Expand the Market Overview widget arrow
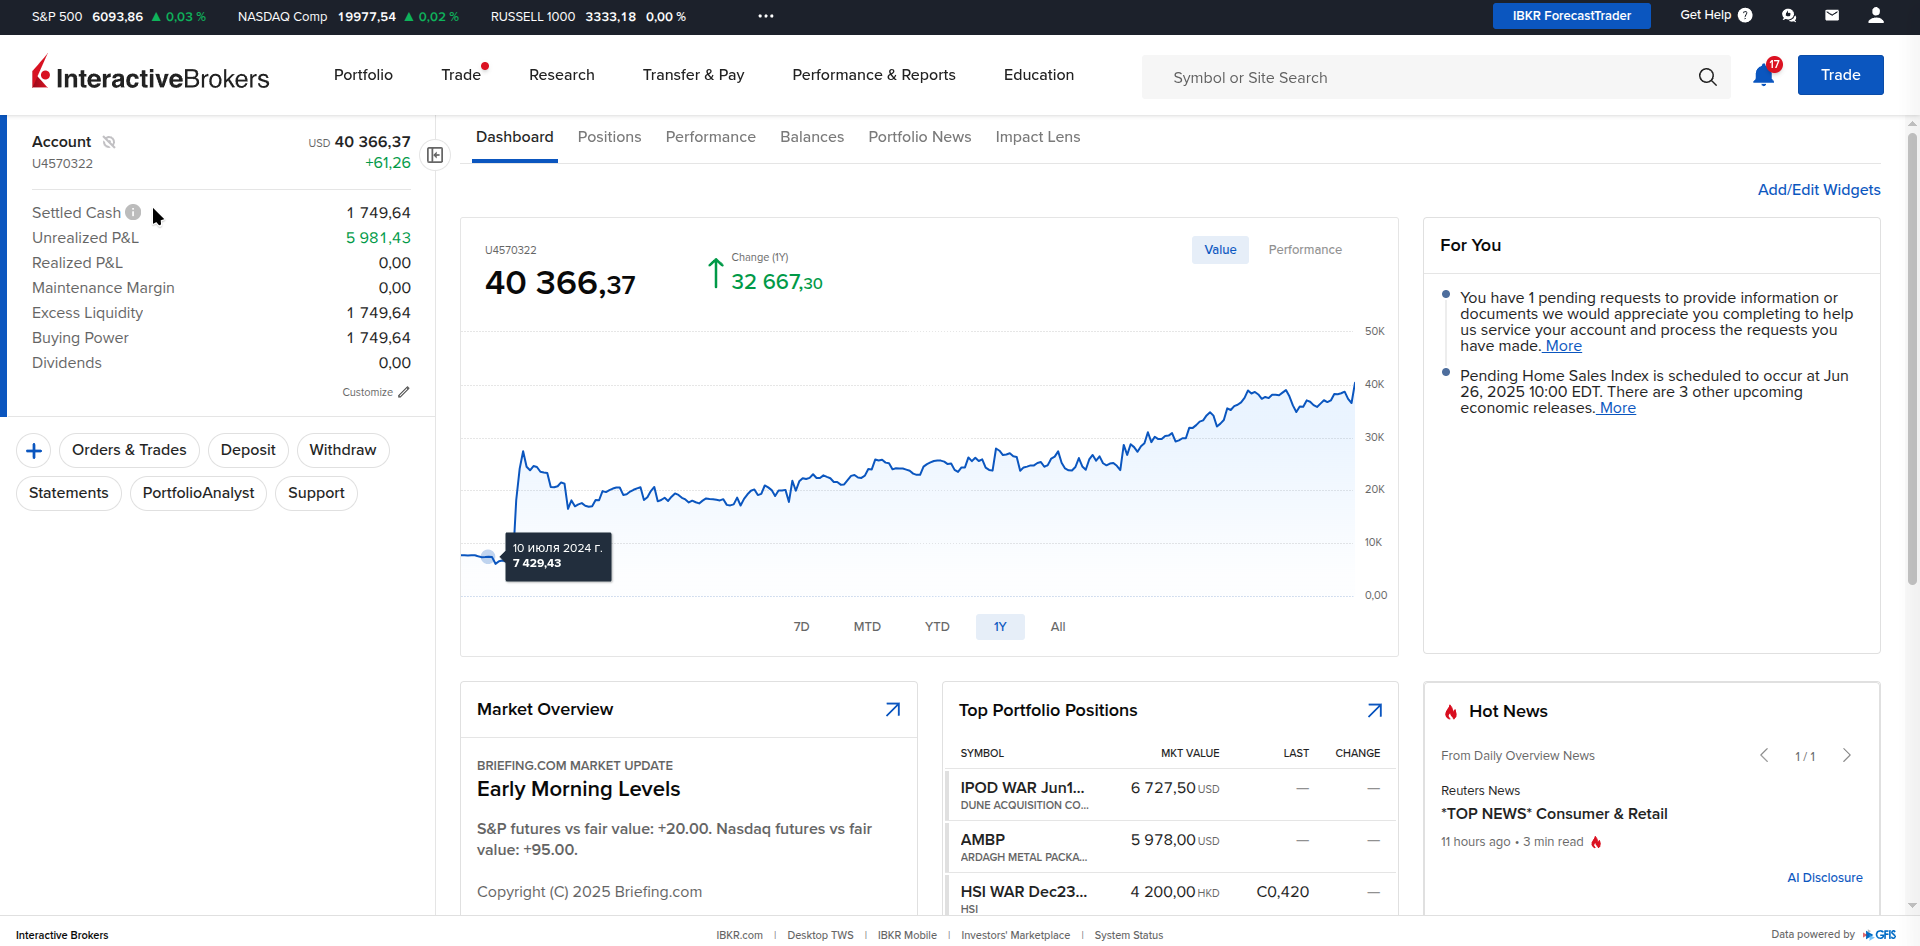Image resolution: width=1920 pixels, height=946 pixels. click(893, 709)
